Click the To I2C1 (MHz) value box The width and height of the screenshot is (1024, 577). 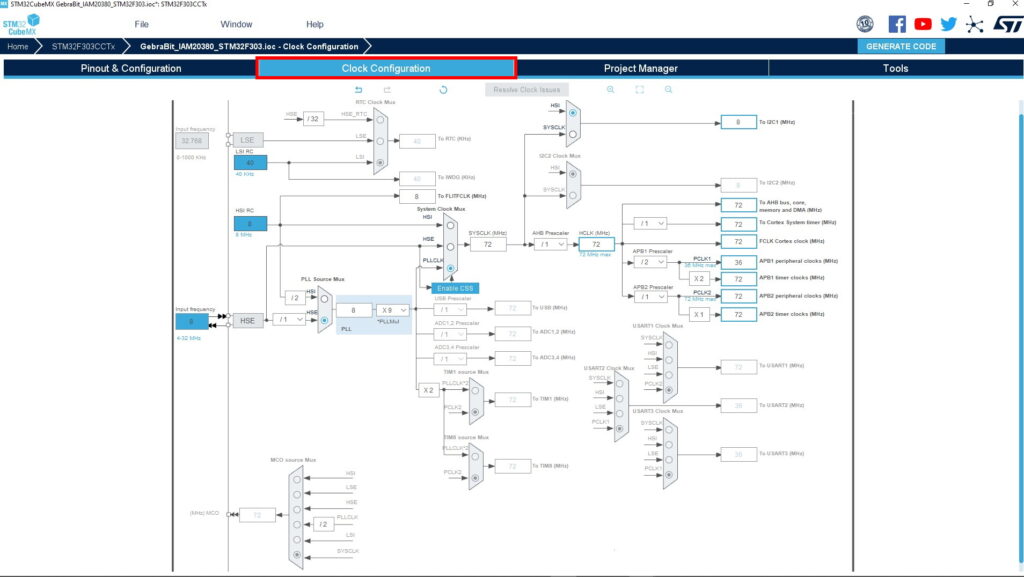(738, 122)
